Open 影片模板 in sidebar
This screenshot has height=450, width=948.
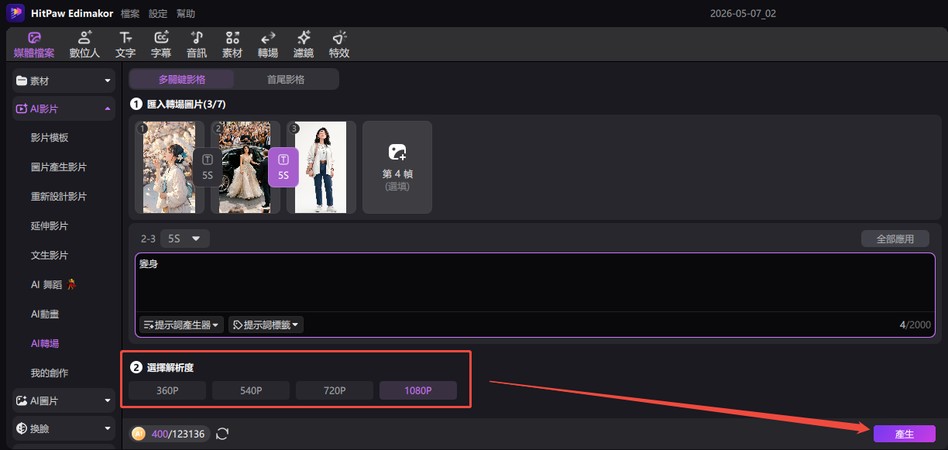pos(50,138)
